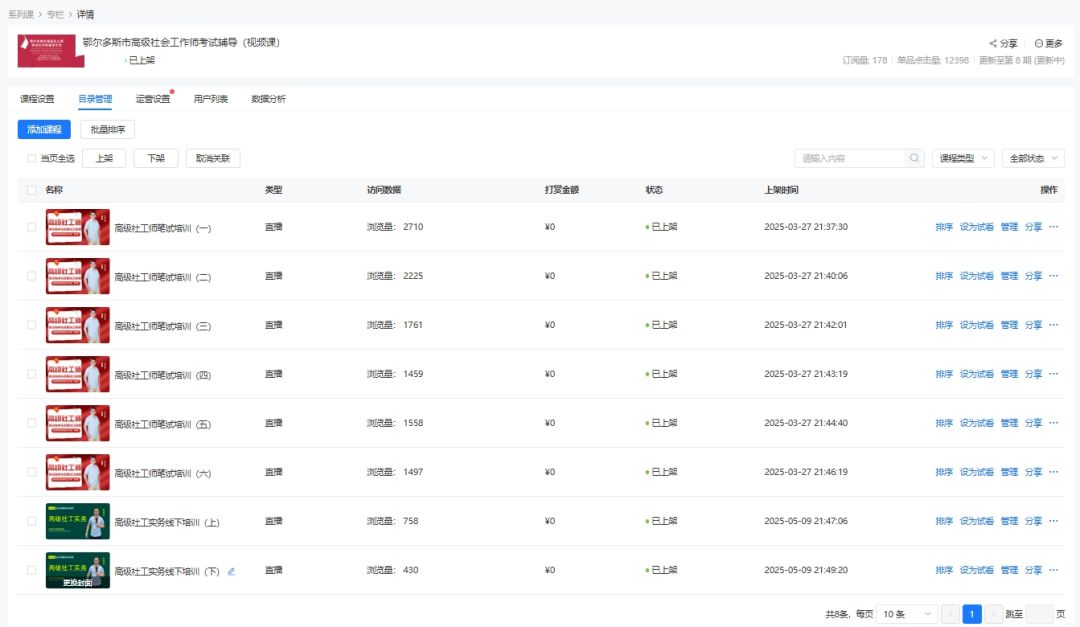
Task: Open the 全部状态 status dropdown
Action: [x=1033, y=158]
